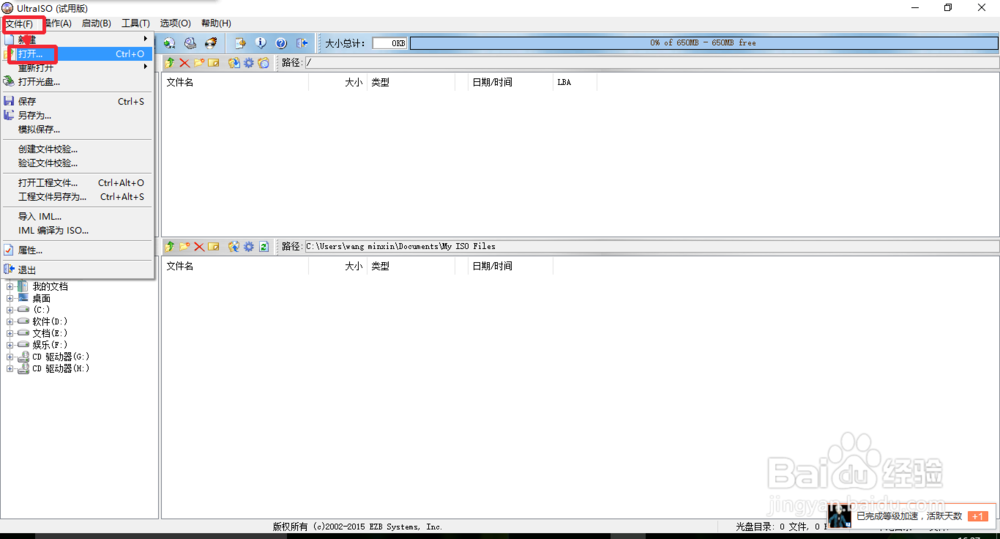Select 打开工程文件... menu entry

point(77,183)
